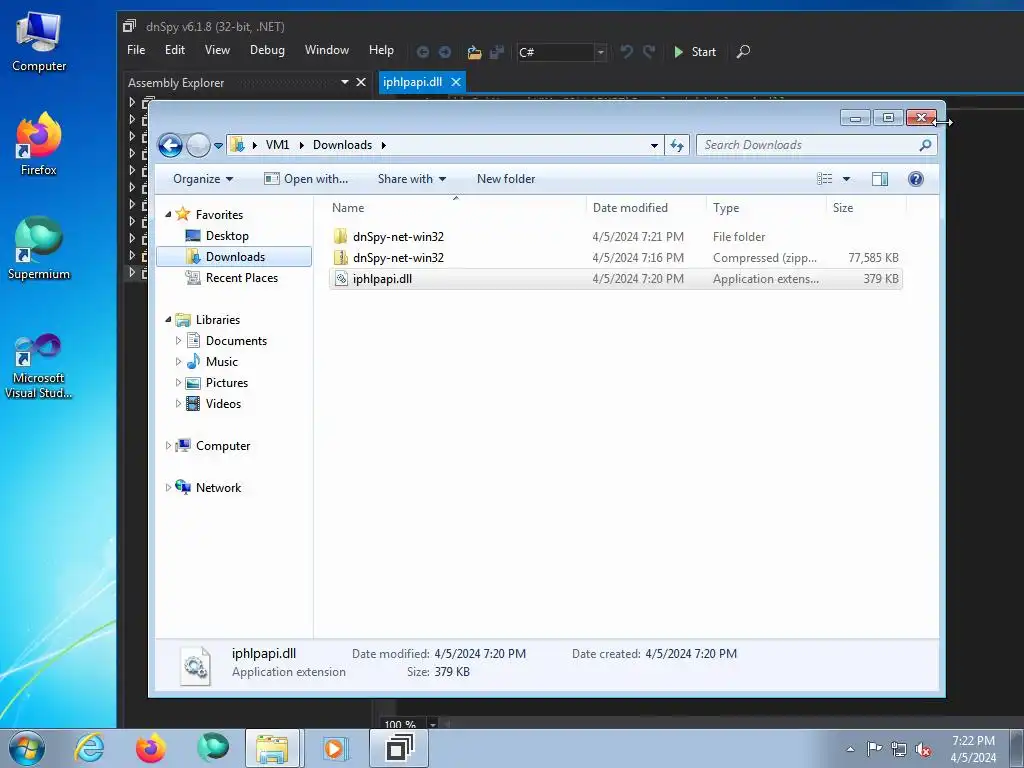Click dnSpy Save All toolbar icon
This screenshot has width=1024, height=768.
pyautogui.click(x=497, y=52)
